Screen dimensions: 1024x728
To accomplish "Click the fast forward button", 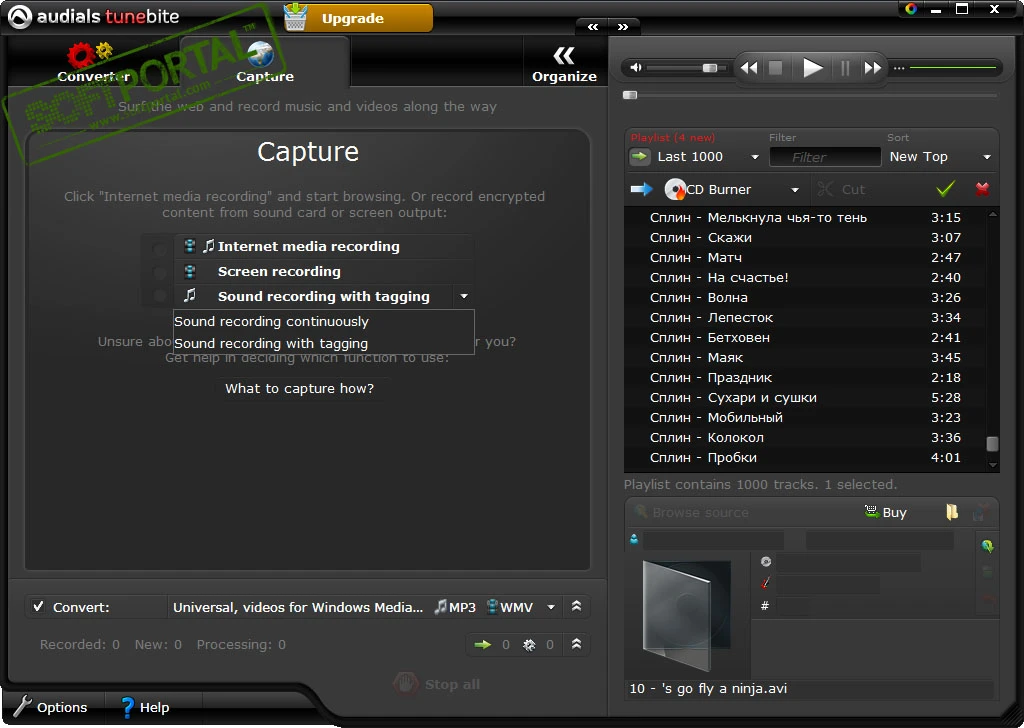I will [873, 68].
